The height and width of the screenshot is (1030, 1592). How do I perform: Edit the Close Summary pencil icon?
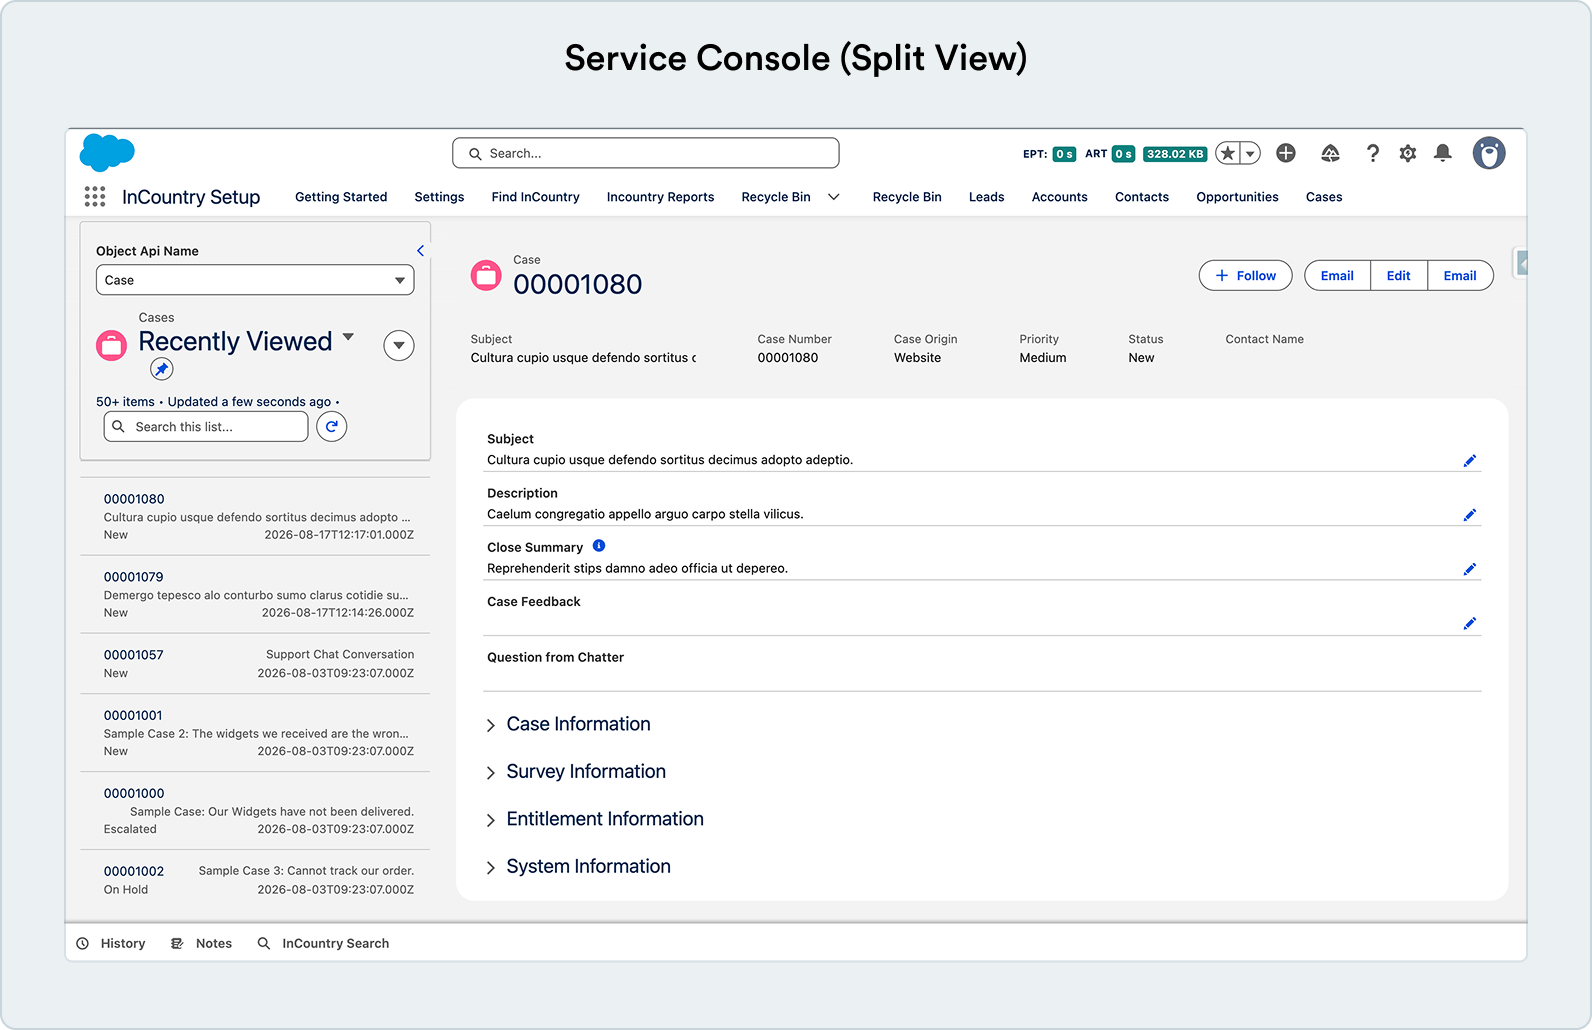pyautogui.click(x=1469, y=569)
